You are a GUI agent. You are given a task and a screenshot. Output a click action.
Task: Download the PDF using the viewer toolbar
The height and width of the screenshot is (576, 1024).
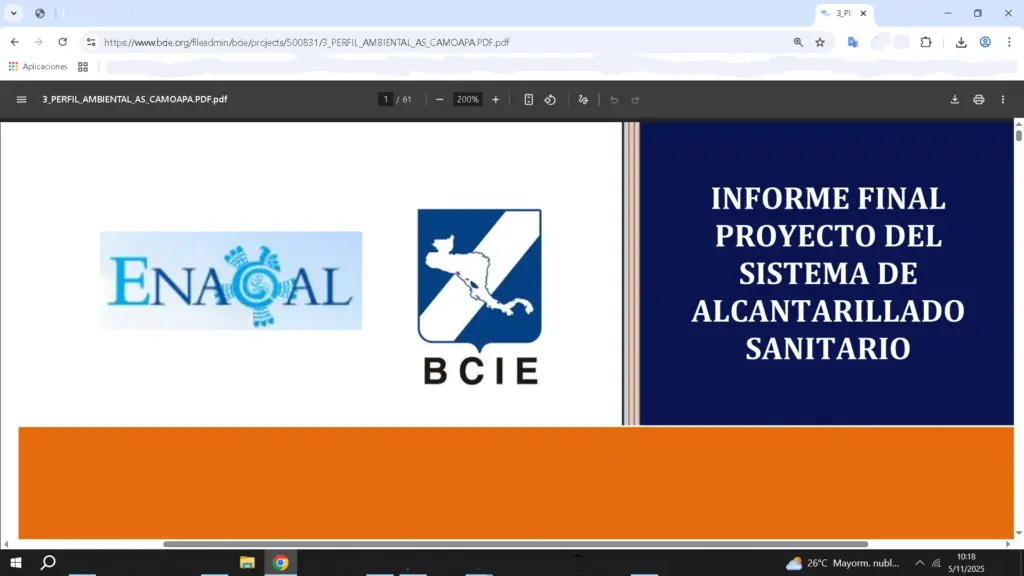coord(953,99)
